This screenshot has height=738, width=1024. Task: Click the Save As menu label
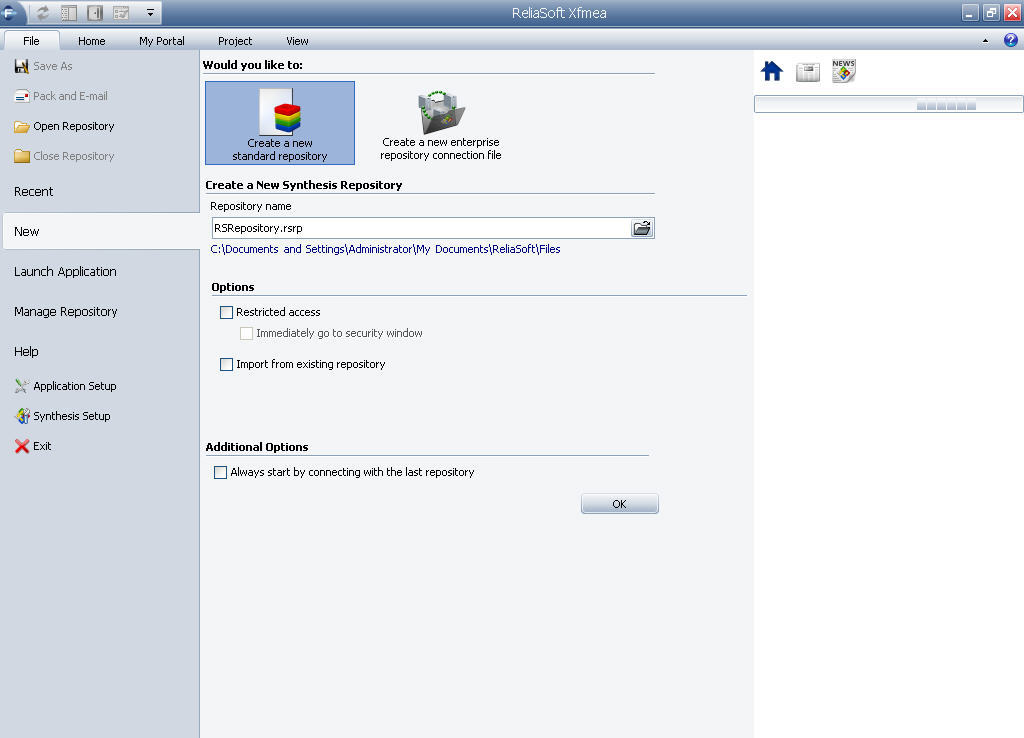point(53,66)
